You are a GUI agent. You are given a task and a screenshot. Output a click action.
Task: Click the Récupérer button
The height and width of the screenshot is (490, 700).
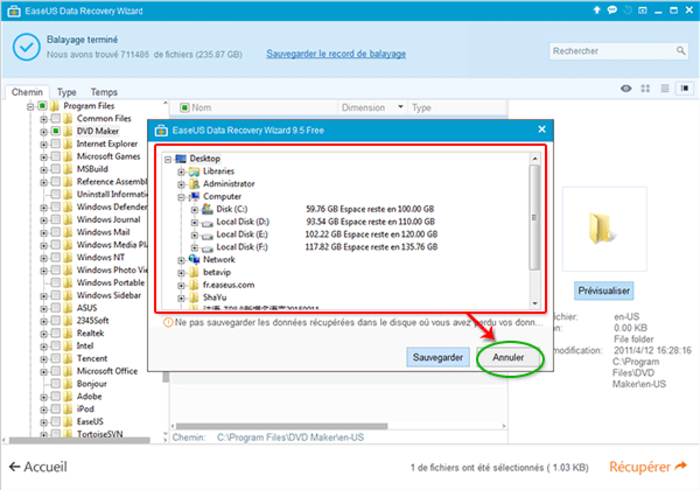click(648, 467)
